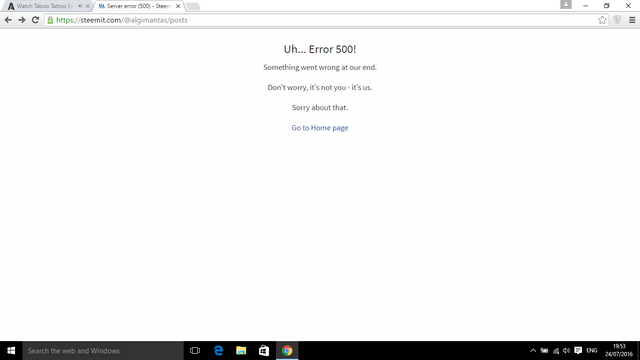Click the Search the web and Windows box
This screenshot has width=640, height=360.
coord(103,351)
